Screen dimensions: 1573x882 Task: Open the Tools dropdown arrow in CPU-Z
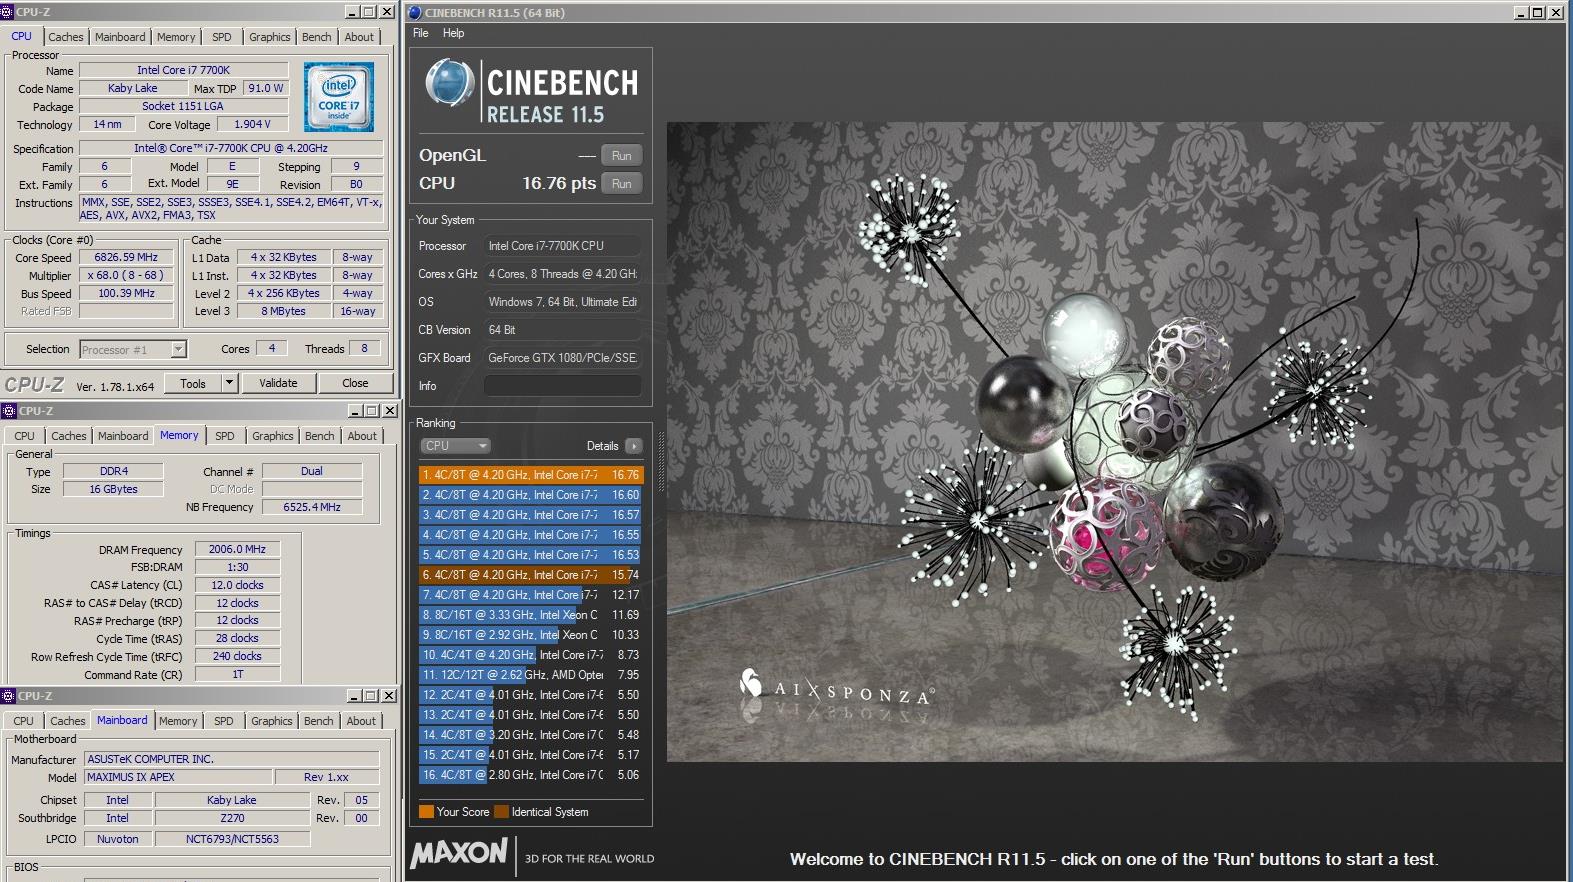pos(229,383)
